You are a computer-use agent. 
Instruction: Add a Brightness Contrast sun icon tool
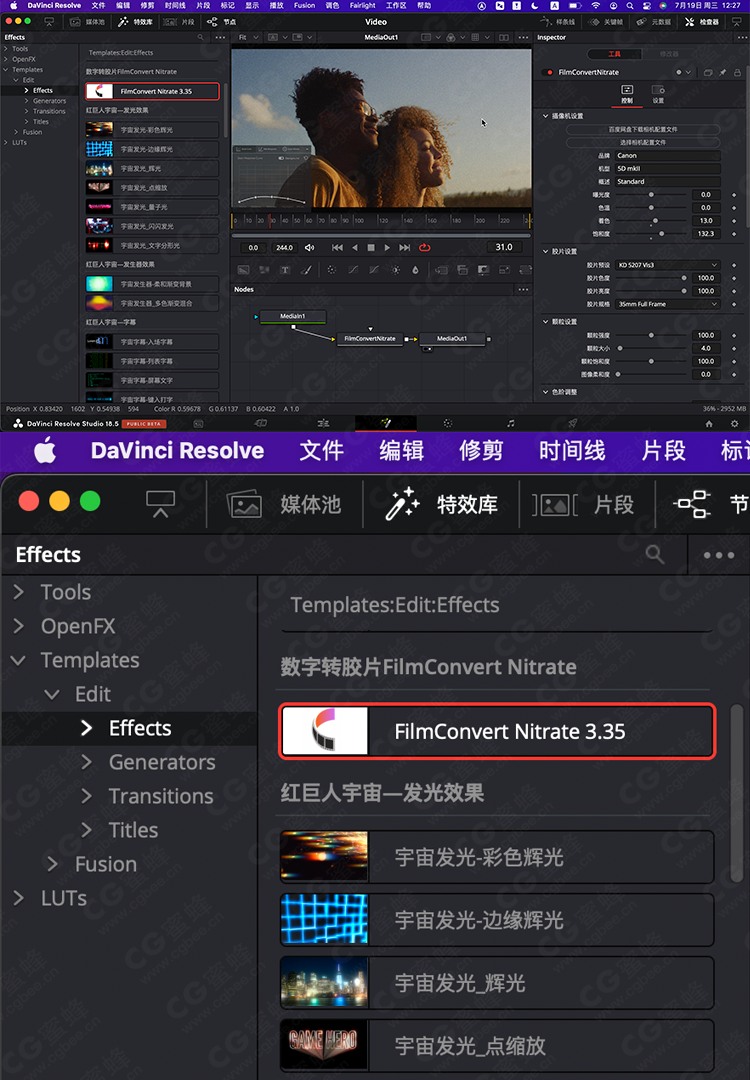coord(396,270)
